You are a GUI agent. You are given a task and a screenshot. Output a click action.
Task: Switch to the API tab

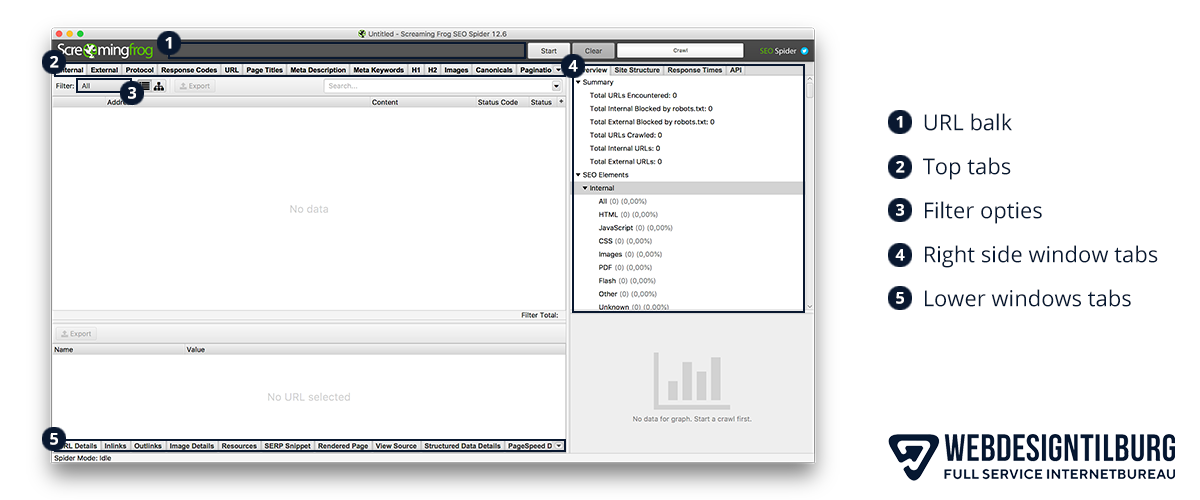pos(736,70)
